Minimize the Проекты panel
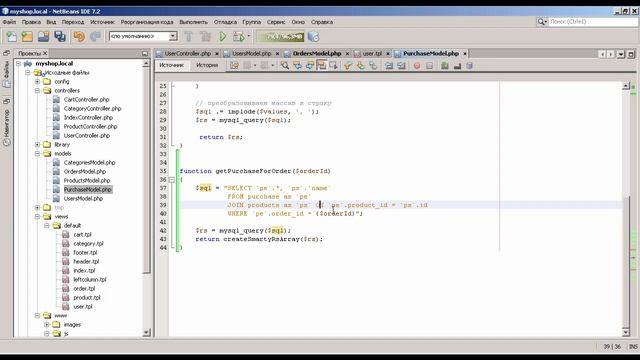This screenshot has height=360, width=640. coord(145,53)
